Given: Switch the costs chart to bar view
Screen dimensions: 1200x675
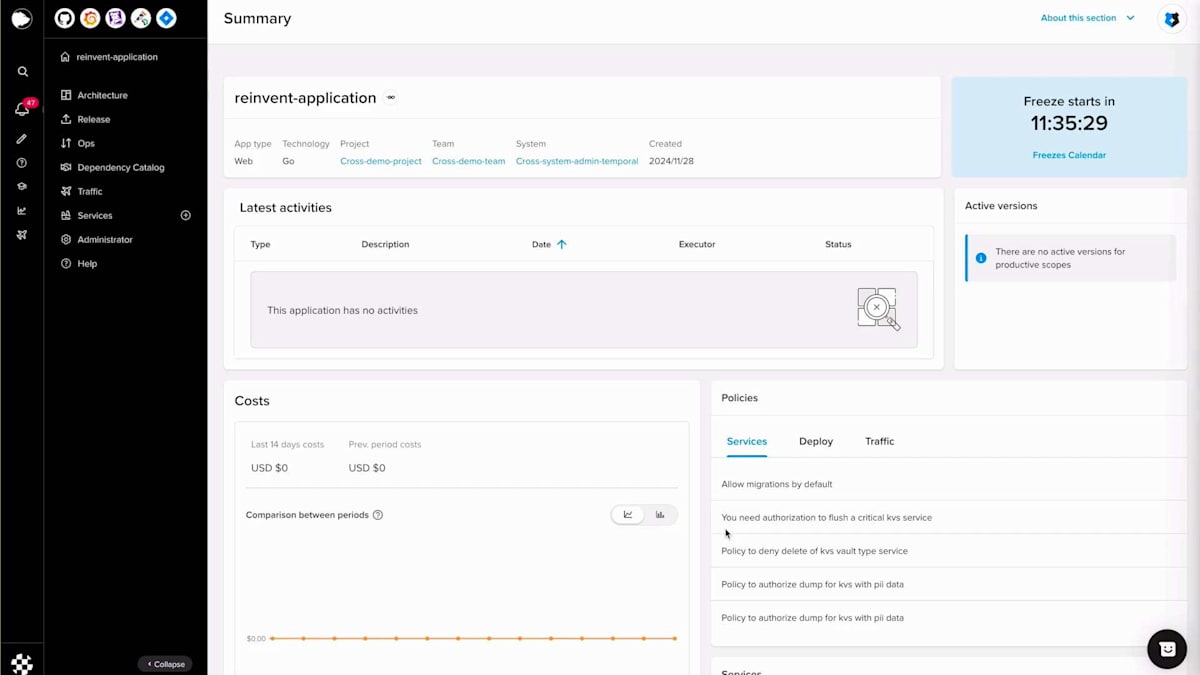Looking at the screenshot, I should pyautogui.click(x=660, y=515).
